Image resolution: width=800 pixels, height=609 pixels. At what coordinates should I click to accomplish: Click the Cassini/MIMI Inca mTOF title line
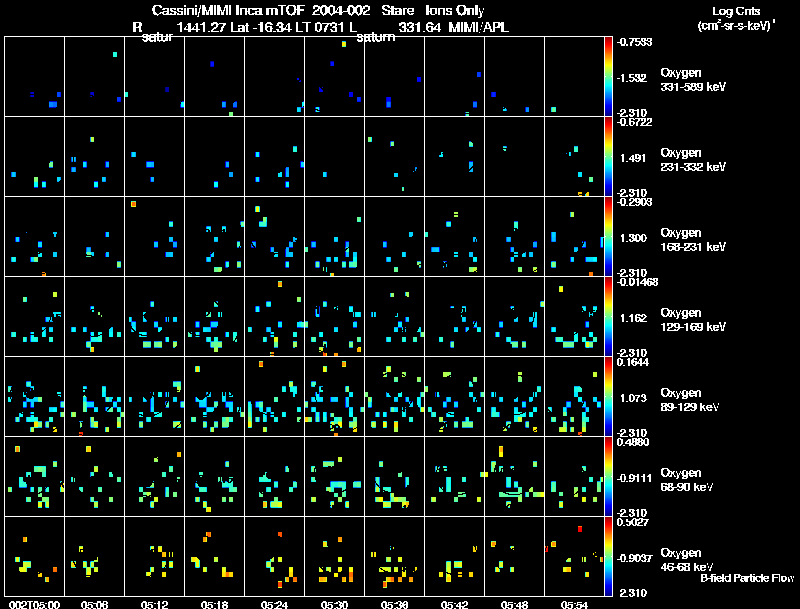point(318,11)
